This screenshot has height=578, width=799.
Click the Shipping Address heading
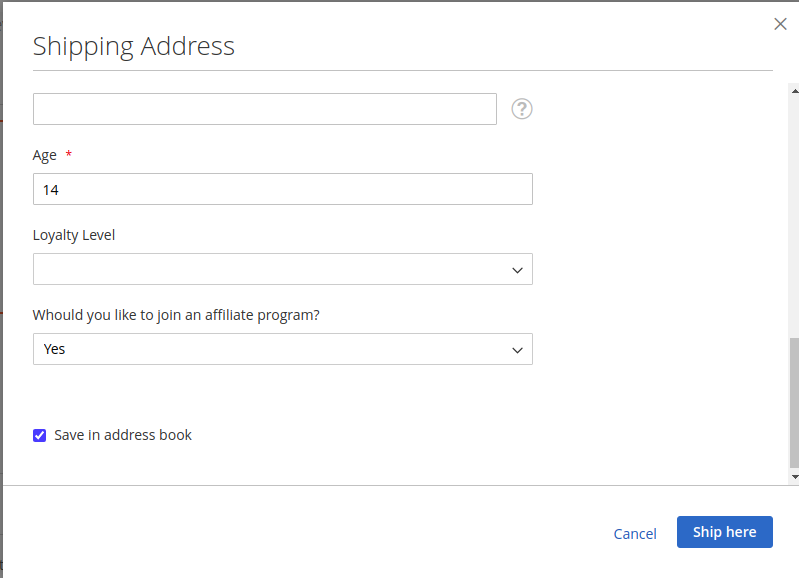(134, 46)
